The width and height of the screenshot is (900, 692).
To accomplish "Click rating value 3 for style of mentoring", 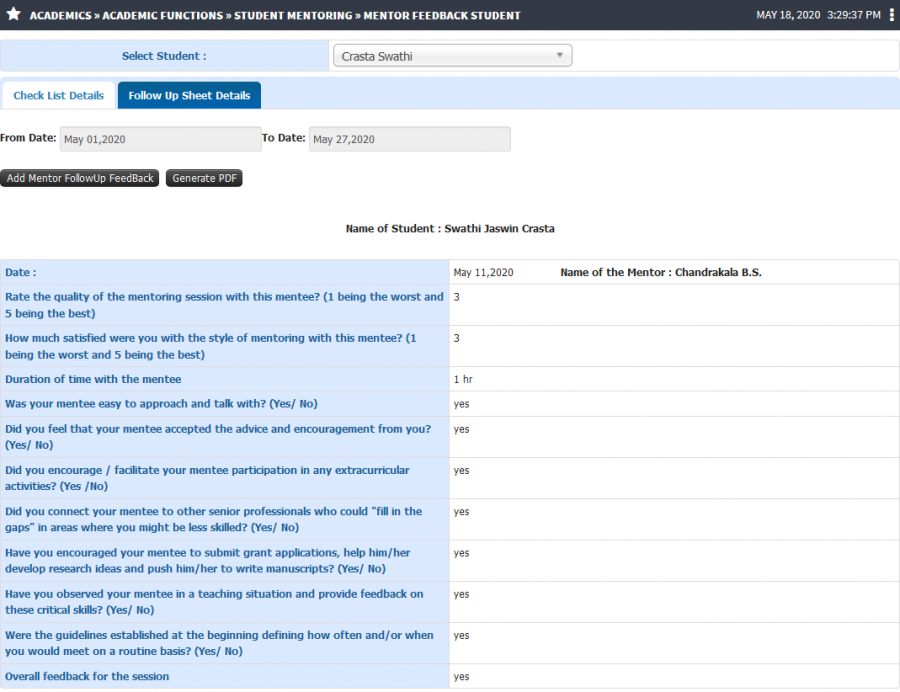I will point(456,338).
